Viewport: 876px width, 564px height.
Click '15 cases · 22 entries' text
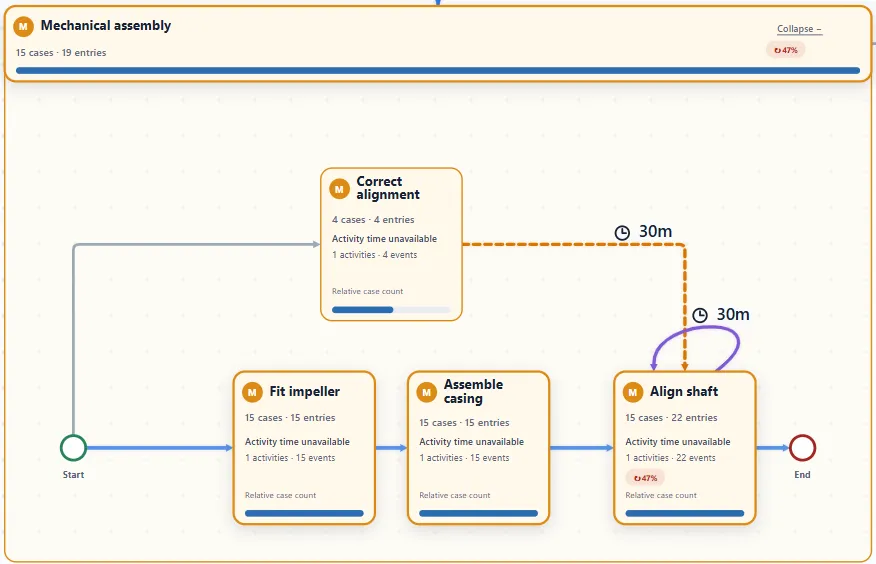[671, 418]
